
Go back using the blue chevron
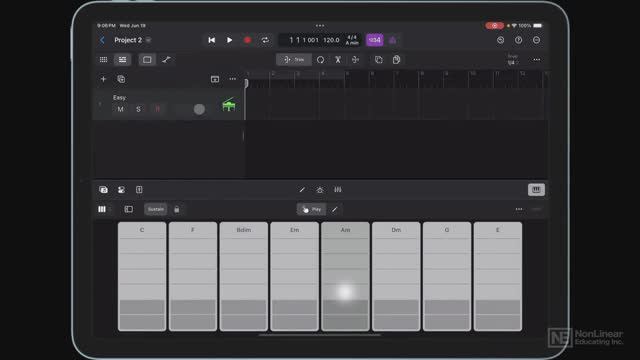102,40
